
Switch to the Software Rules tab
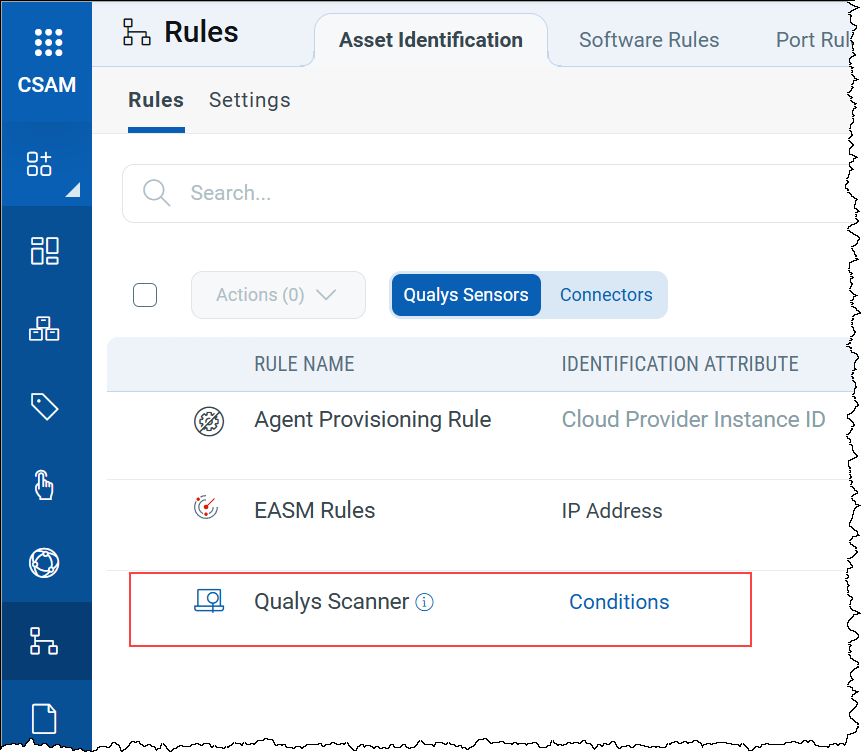649,40
